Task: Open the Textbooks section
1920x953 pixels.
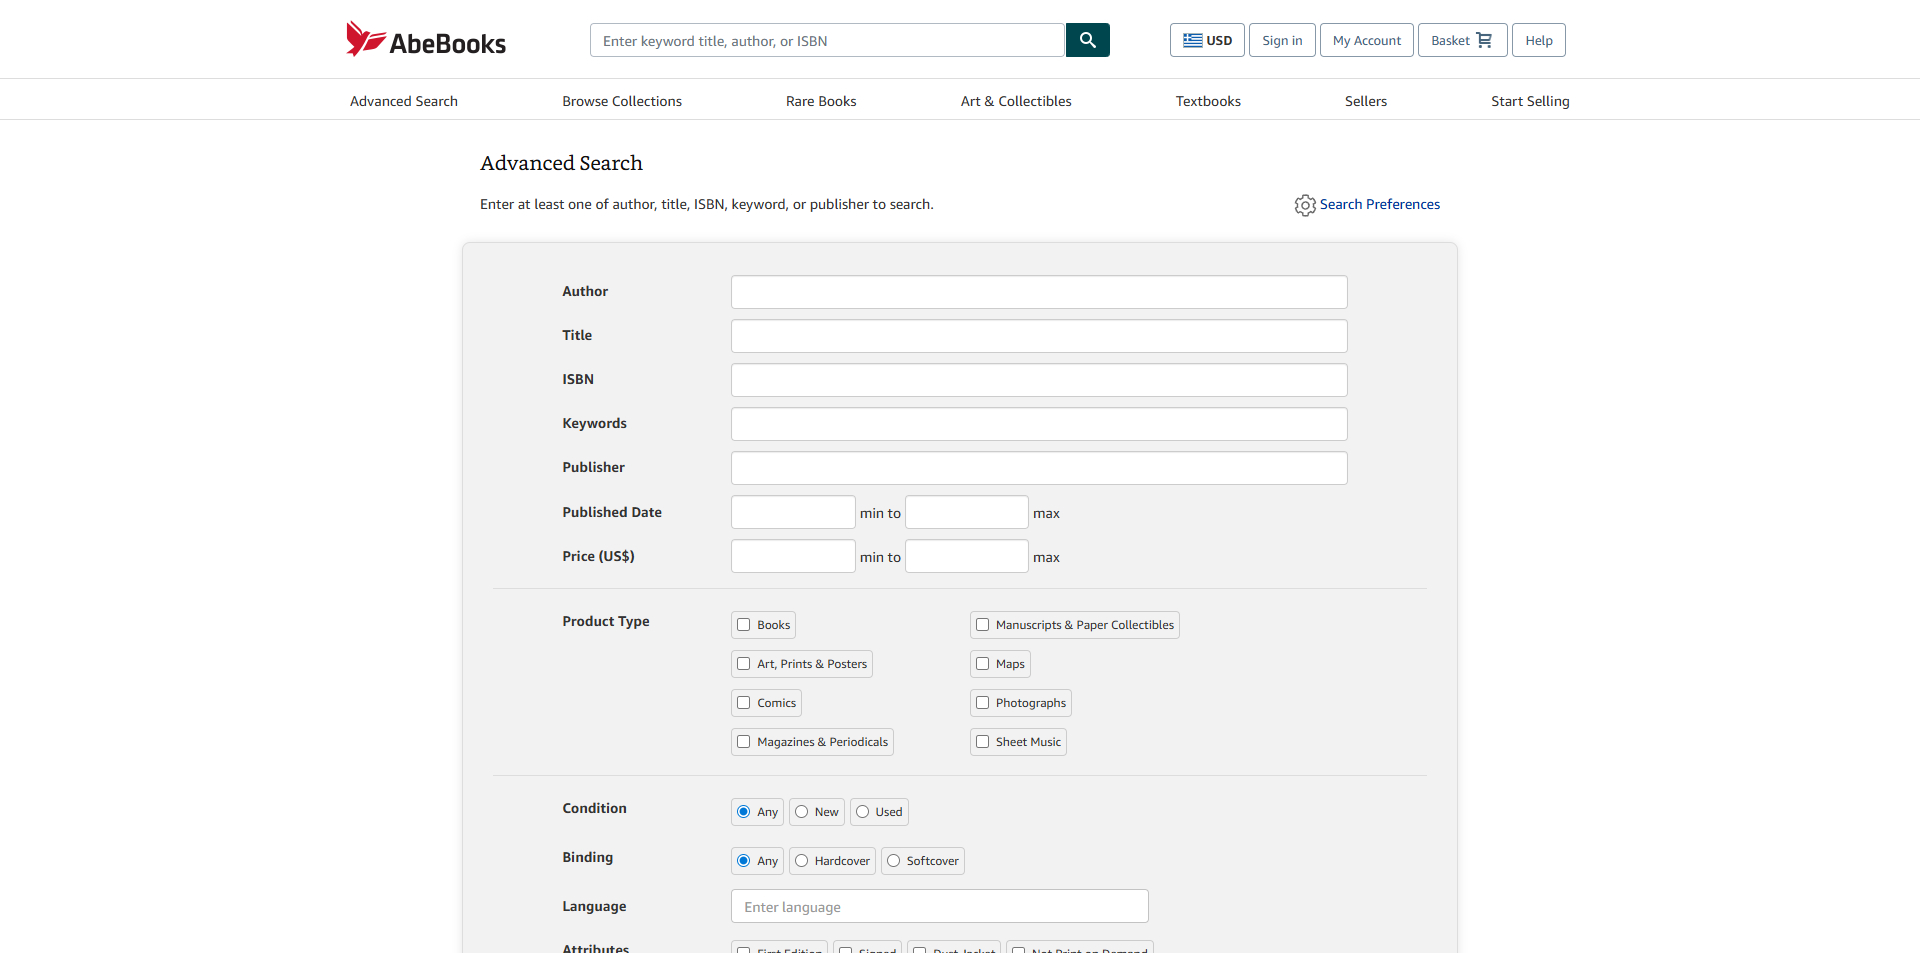Action: click(1207, 101)
